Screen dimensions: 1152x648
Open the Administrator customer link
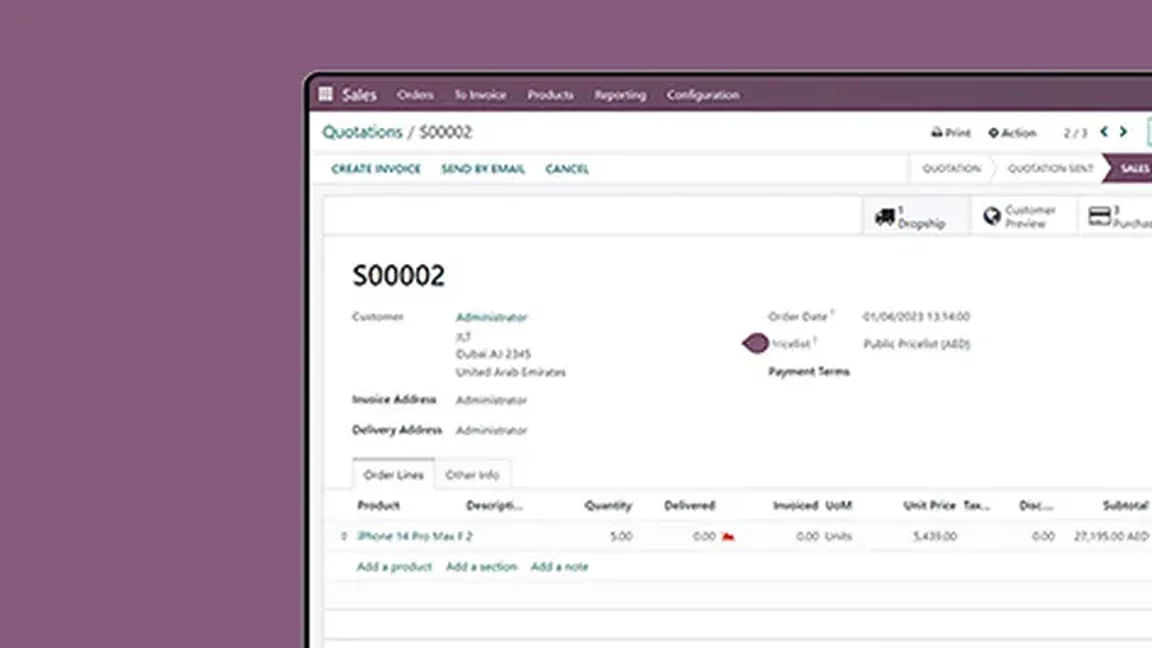point(492,317)
